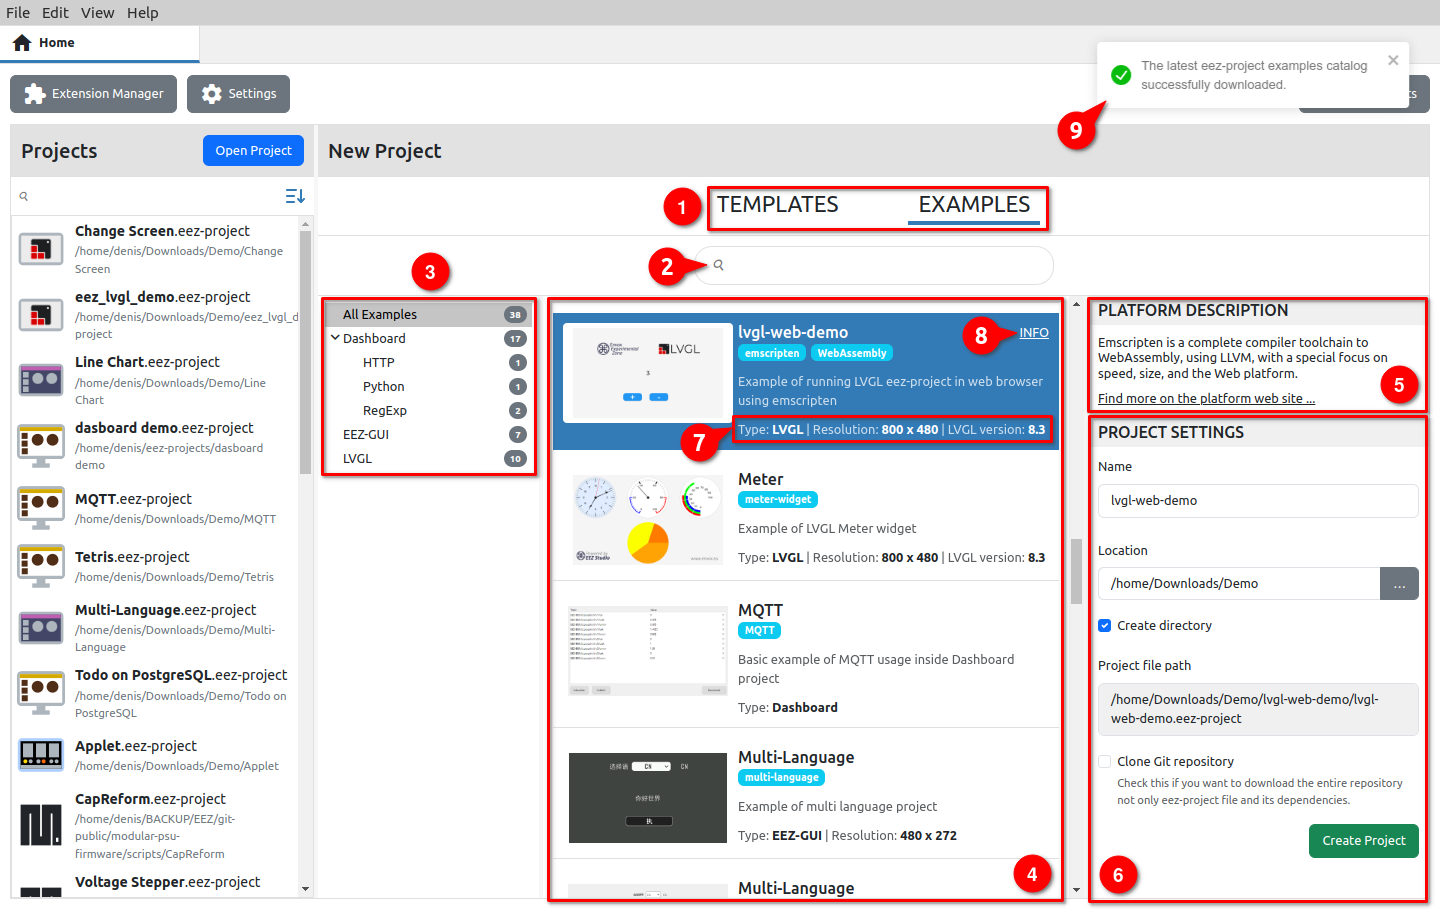This screenshot has width=1440, height=909.
Task: Select the Multi-Language example thumbnail
Action: tap(648, 798)
